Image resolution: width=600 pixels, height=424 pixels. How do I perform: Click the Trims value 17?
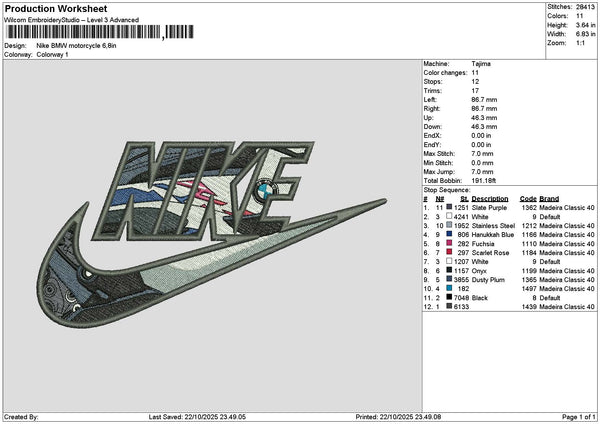[475, 91]
